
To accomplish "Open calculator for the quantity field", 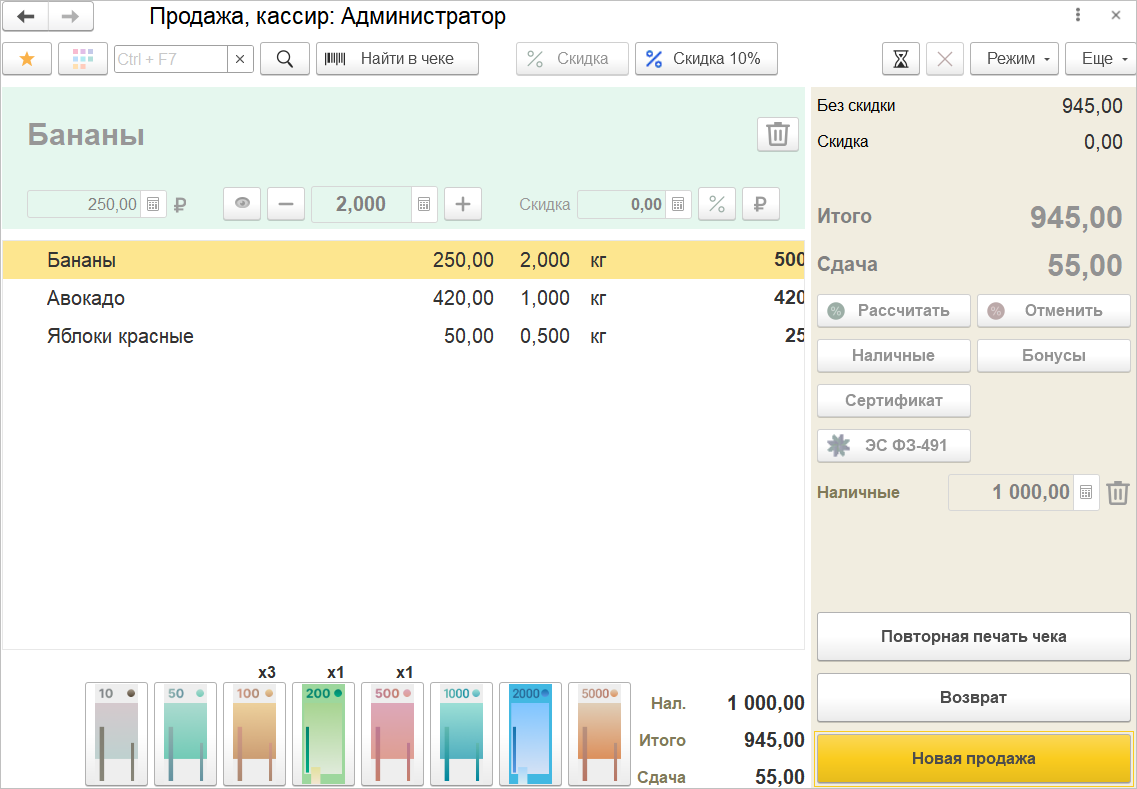I will coord(424,204).
